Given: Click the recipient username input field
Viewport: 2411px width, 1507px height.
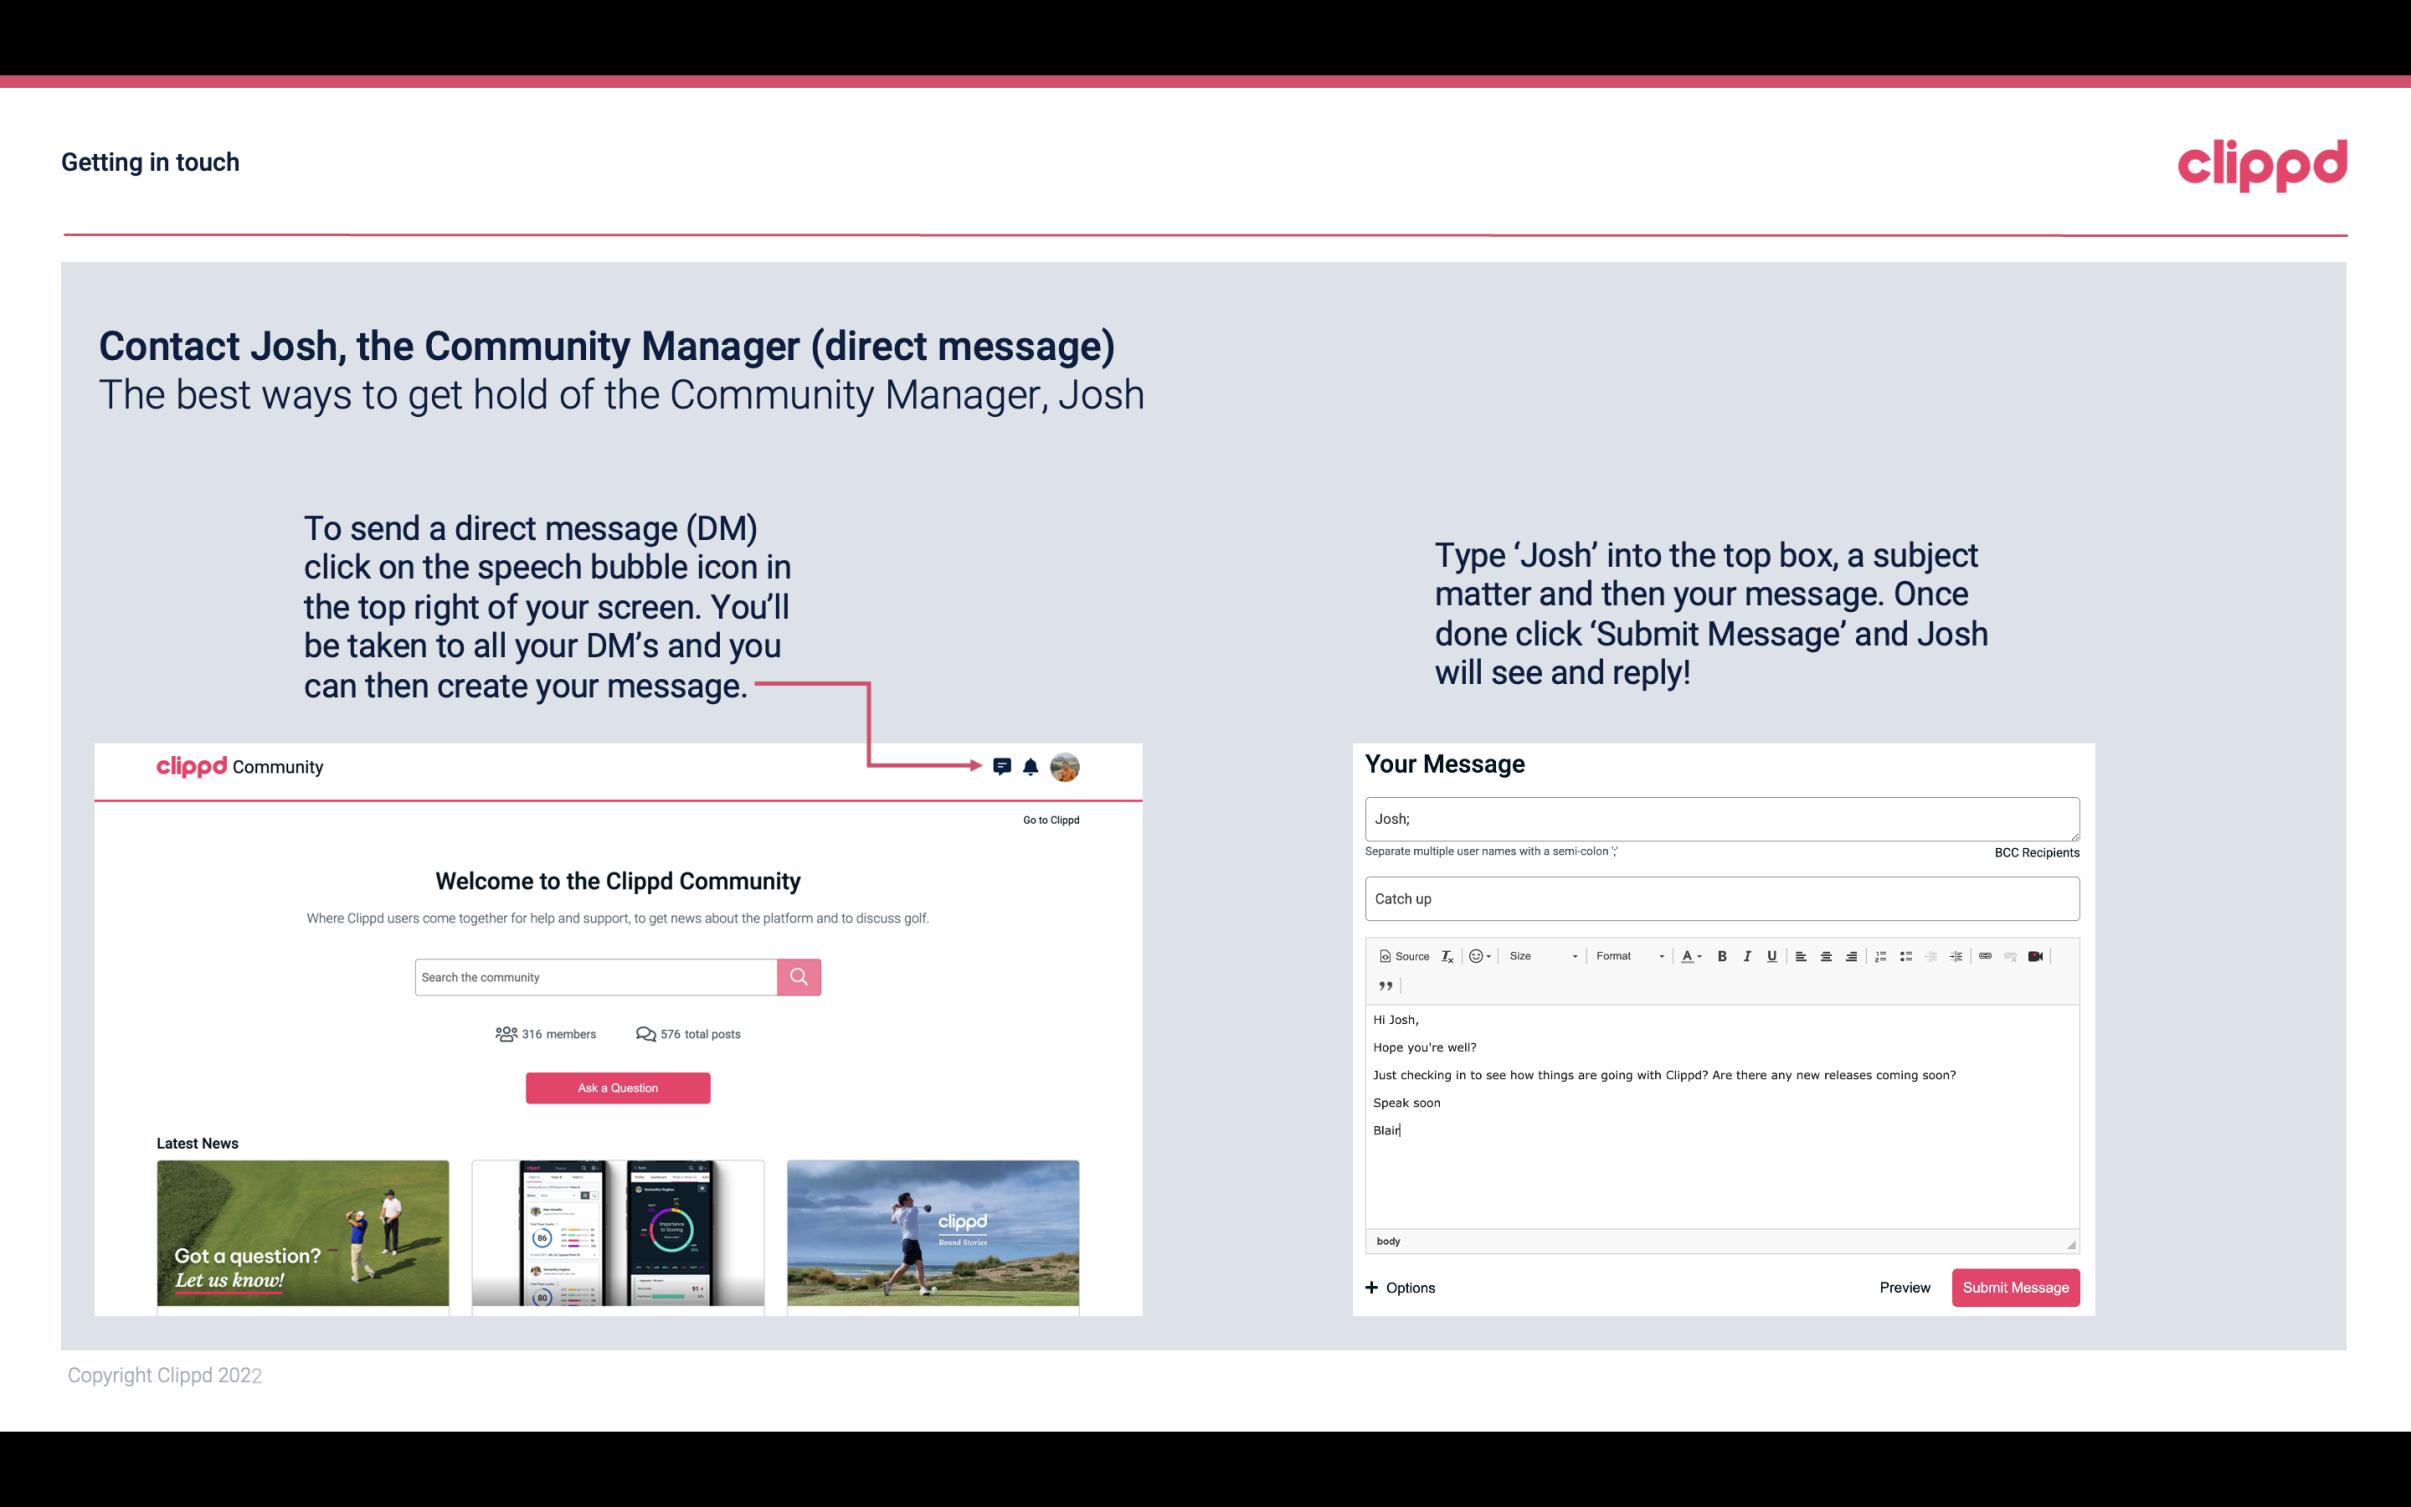Looking at the screenshot, I should tap(1720, 816).
